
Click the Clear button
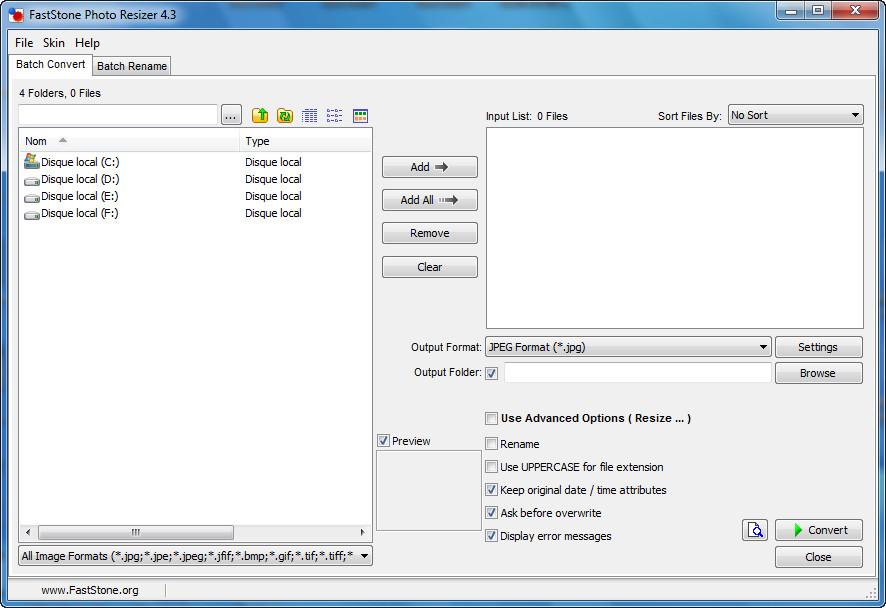[x=429, y=267]
